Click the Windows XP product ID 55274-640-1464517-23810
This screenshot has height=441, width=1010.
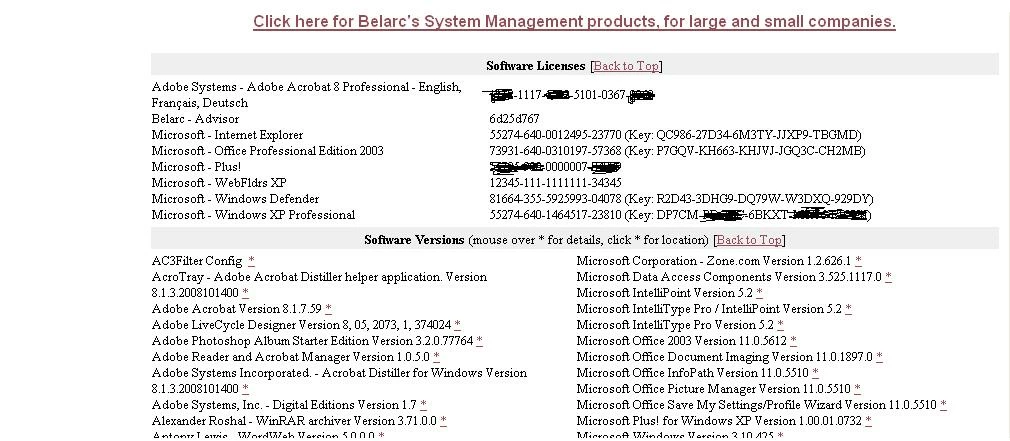coord(555,215)
